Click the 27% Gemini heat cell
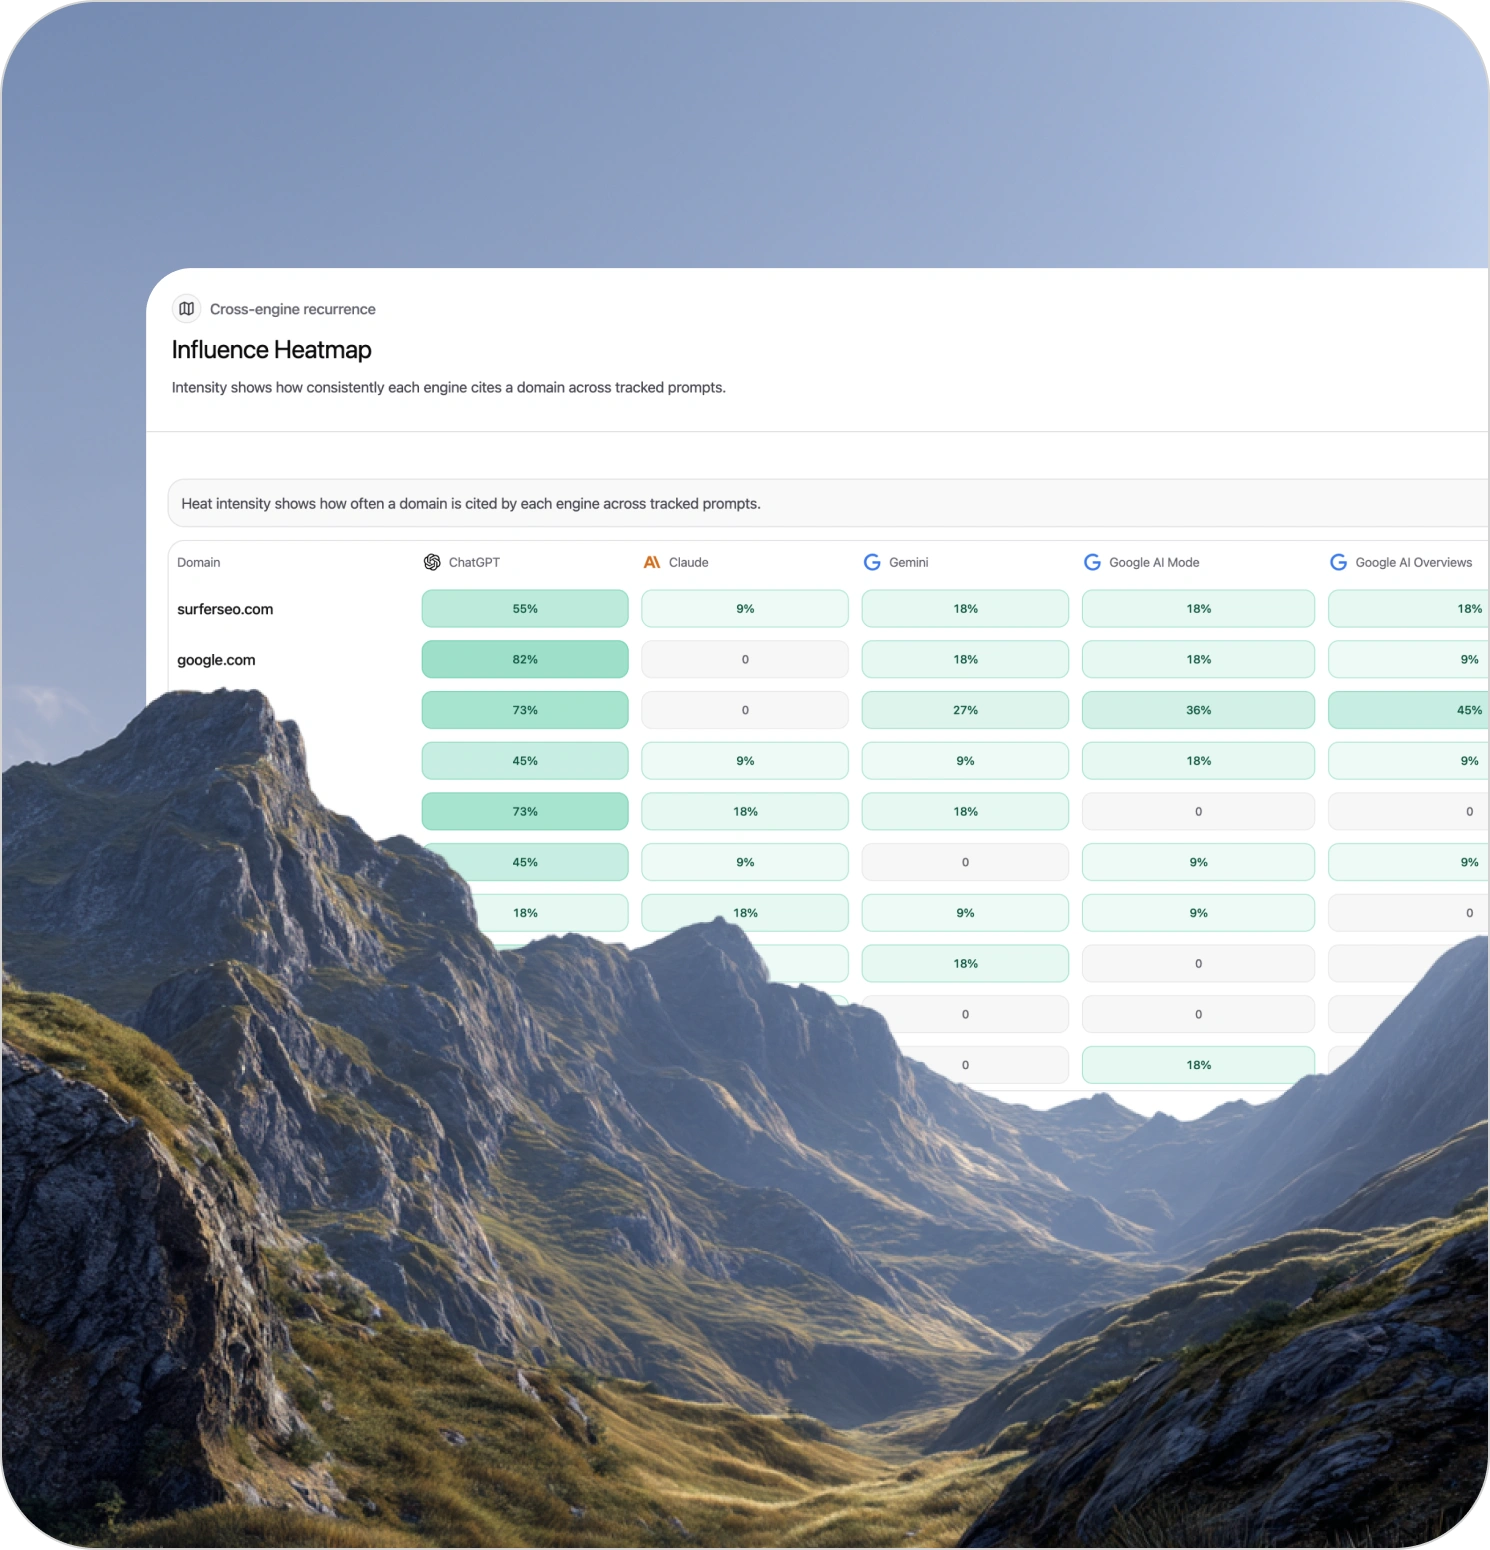Image resolution: width=1490 pixels, height=1550 pixels. [x=965, y=710]
